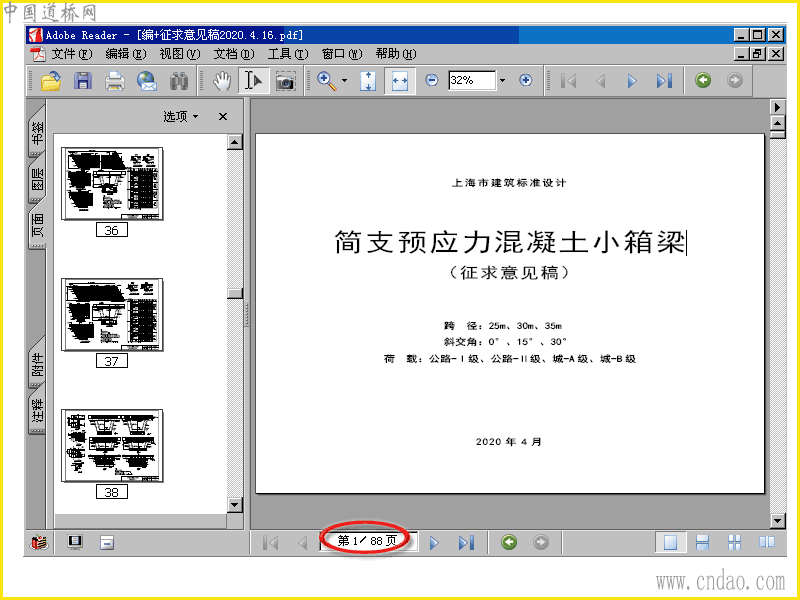Go to previous view in top toolbar

[703, 80]
